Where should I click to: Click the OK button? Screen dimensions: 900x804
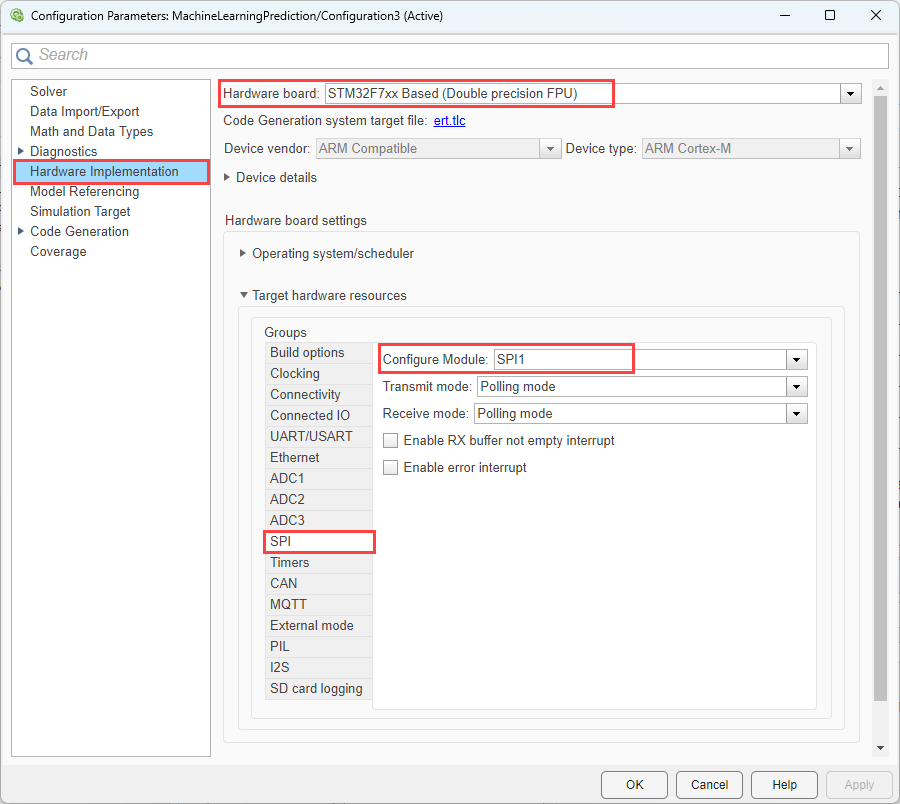click(x=634, y=785)
